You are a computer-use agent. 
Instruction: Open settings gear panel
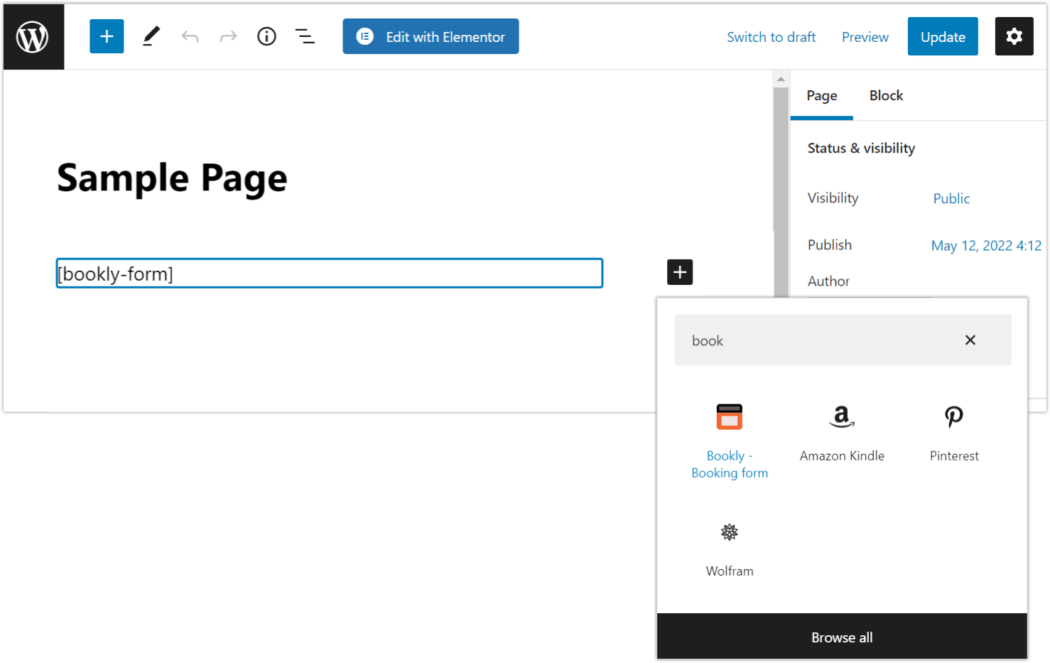tap(1014, 36)
